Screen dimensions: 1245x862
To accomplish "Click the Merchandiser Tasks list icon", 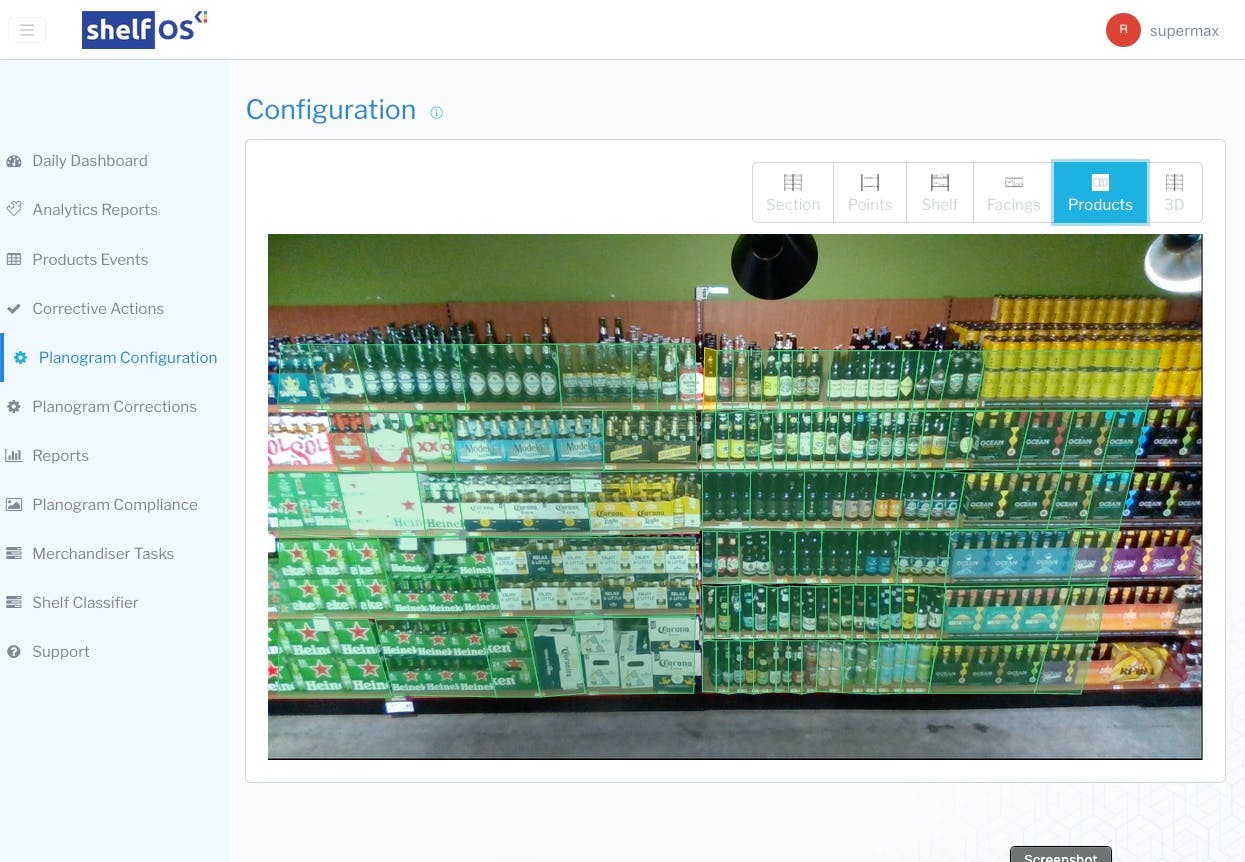I will tap(14, 554).
